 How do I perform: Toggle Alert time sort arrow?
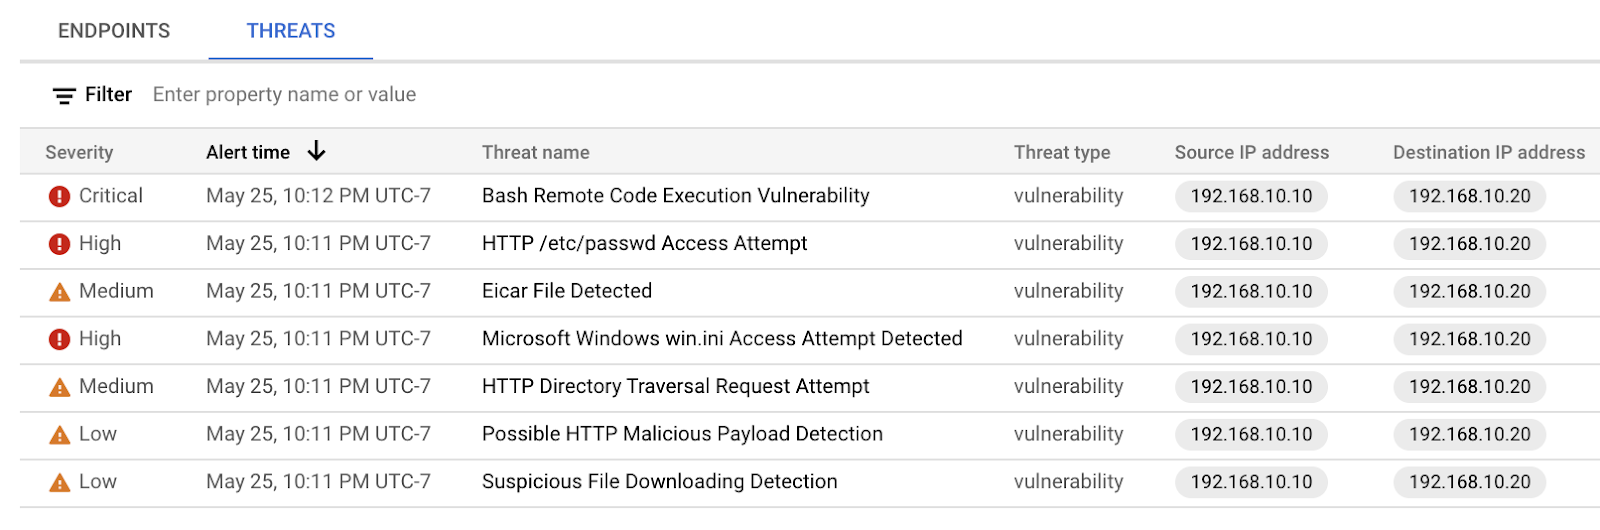click(x=316, y=151)
